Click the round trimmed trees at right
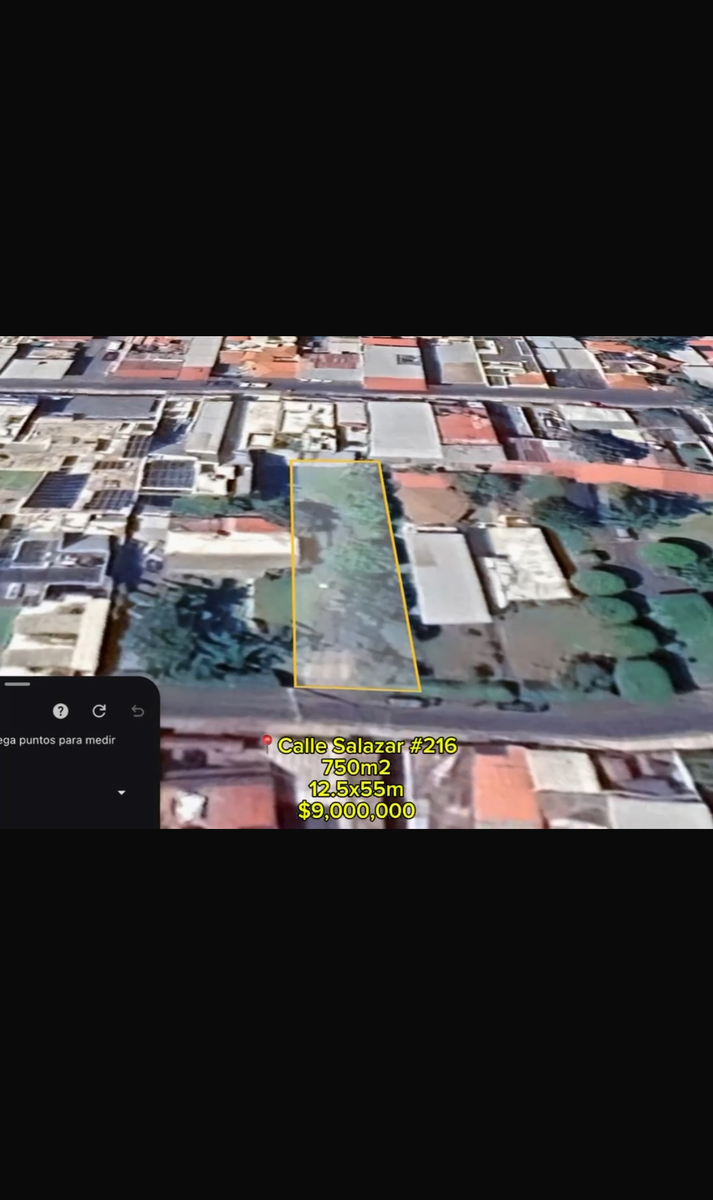The width and height of the screenshot is (713, 1200). (x=640, y=620)
